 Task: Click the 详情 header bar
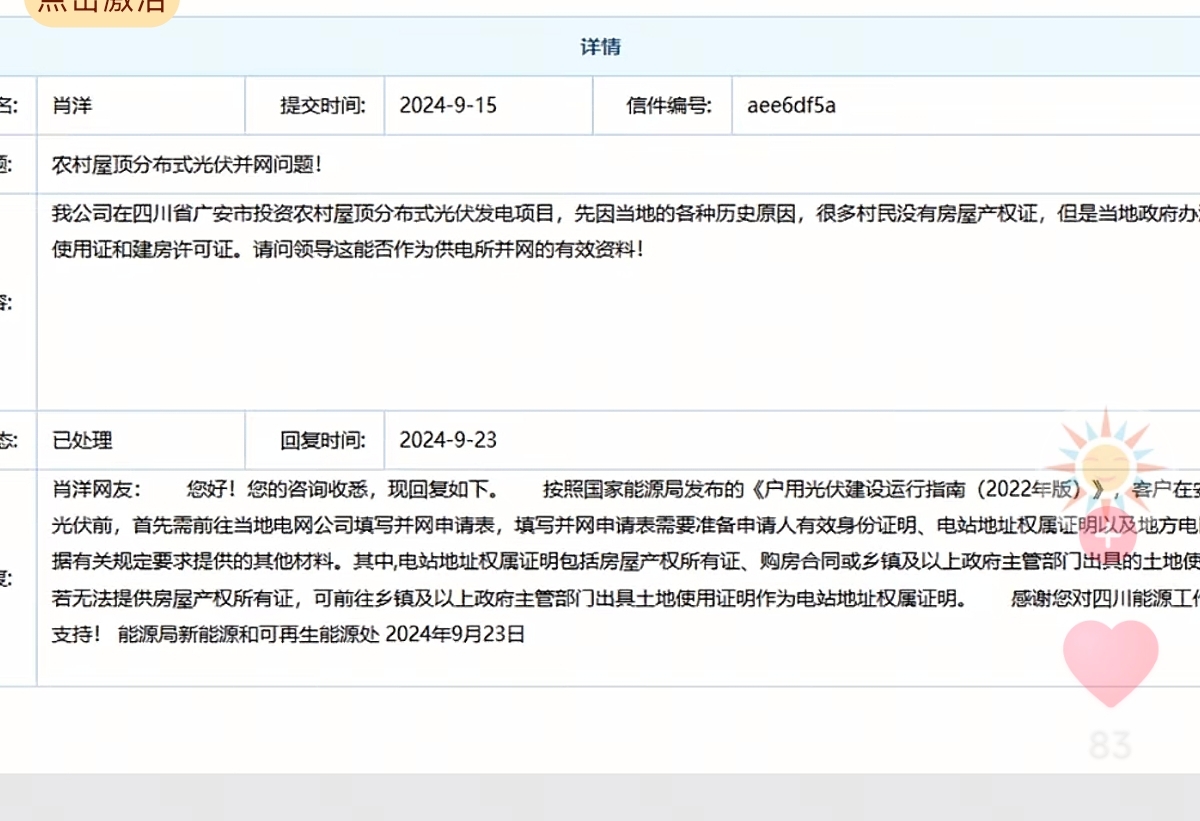(x=600, y=47)
